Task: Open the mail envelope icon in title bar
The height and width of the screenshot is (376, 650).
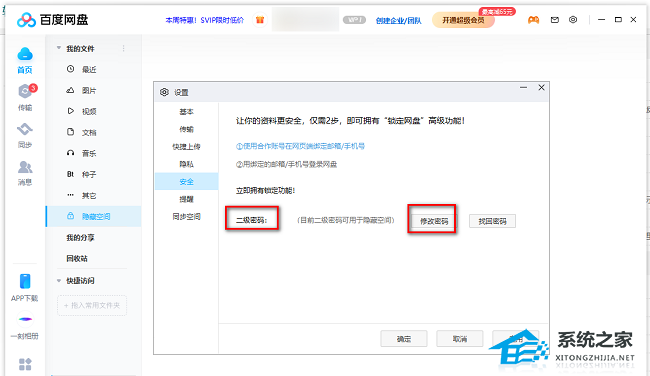Action: [555, 19]
